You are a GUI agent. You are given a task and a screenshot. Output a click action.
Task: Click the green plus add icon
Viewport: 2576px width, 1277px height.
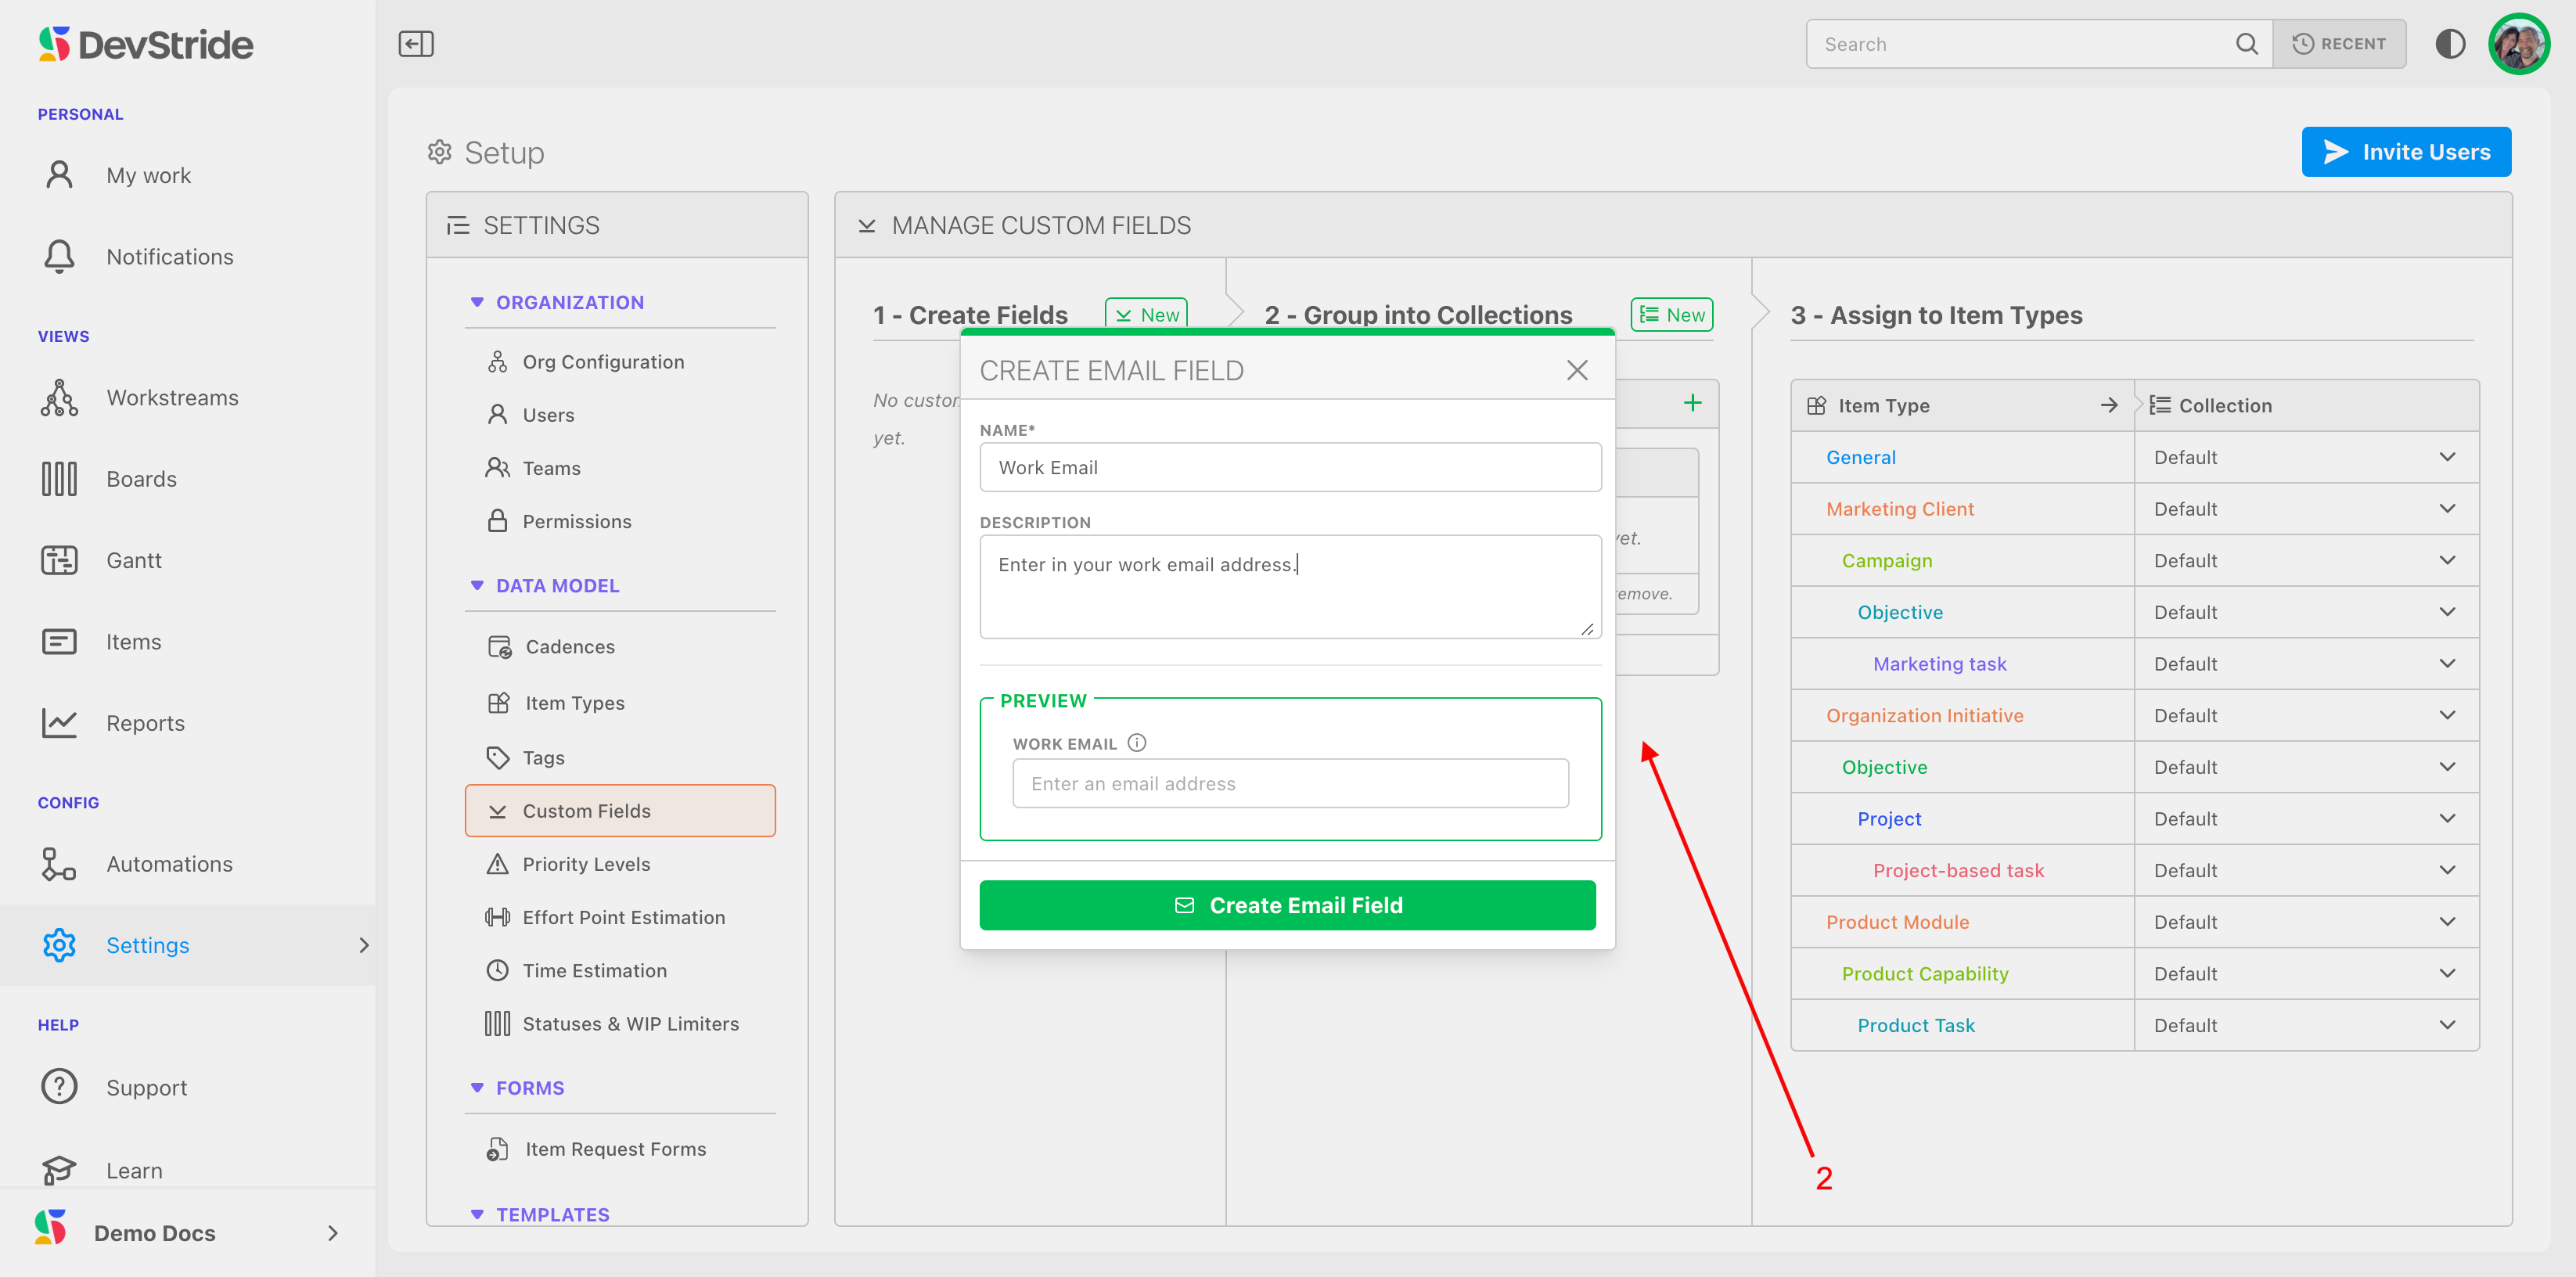click(1692, 403)
